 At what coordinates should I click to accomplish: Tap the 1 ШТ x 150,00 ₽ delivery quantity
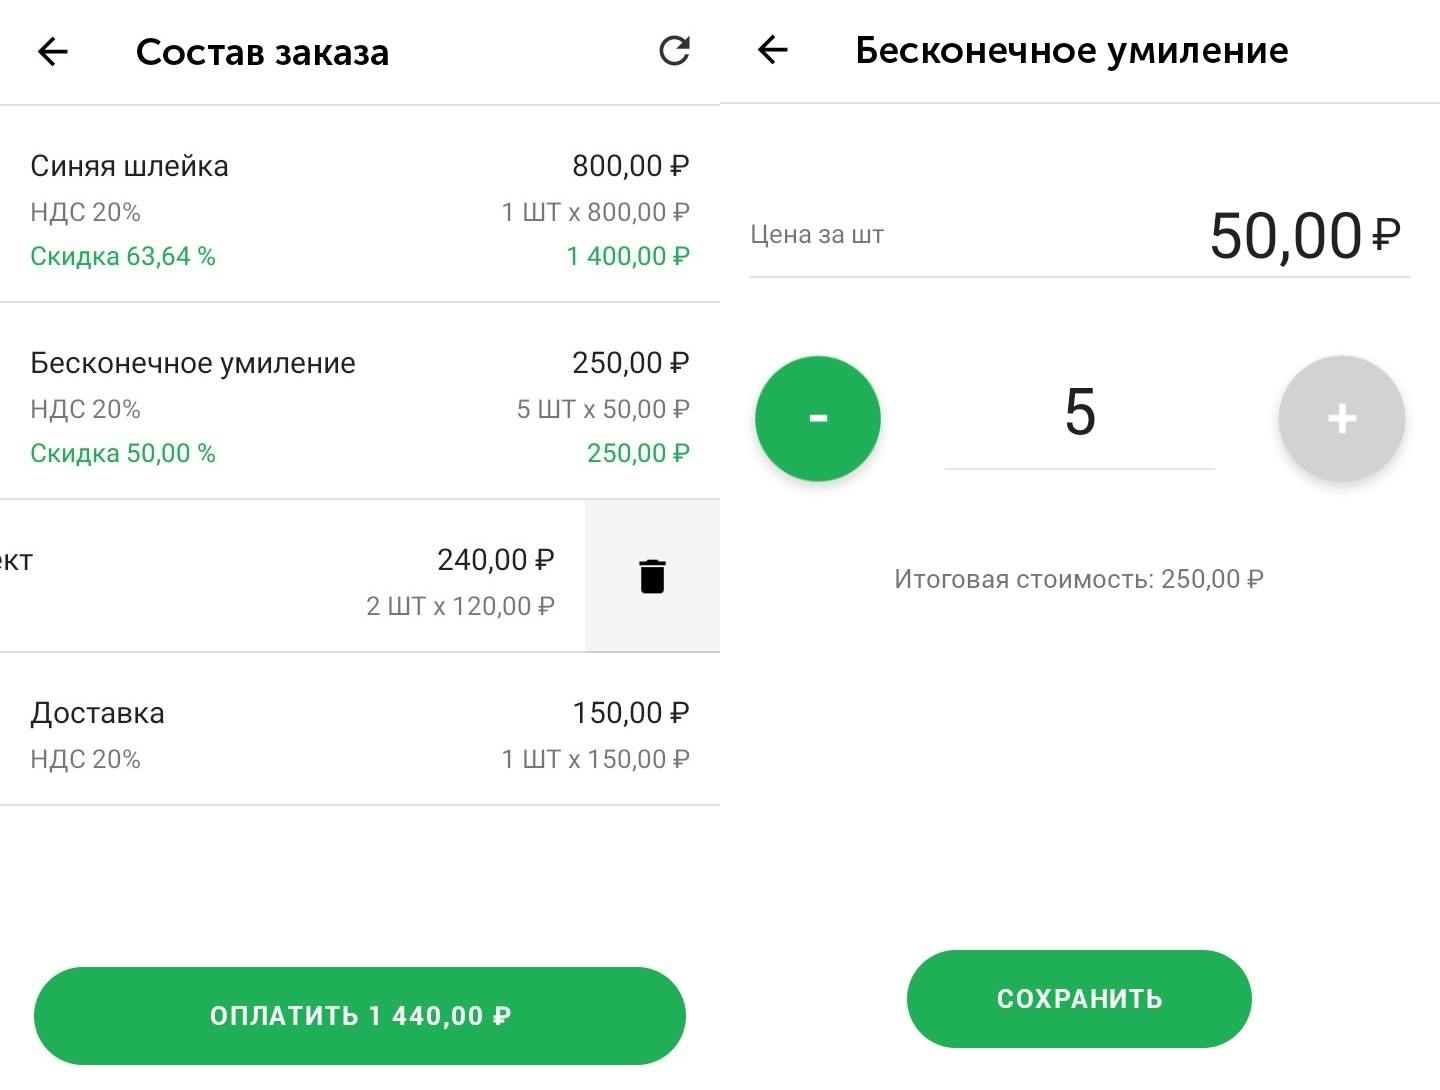(x=596, y=759)
